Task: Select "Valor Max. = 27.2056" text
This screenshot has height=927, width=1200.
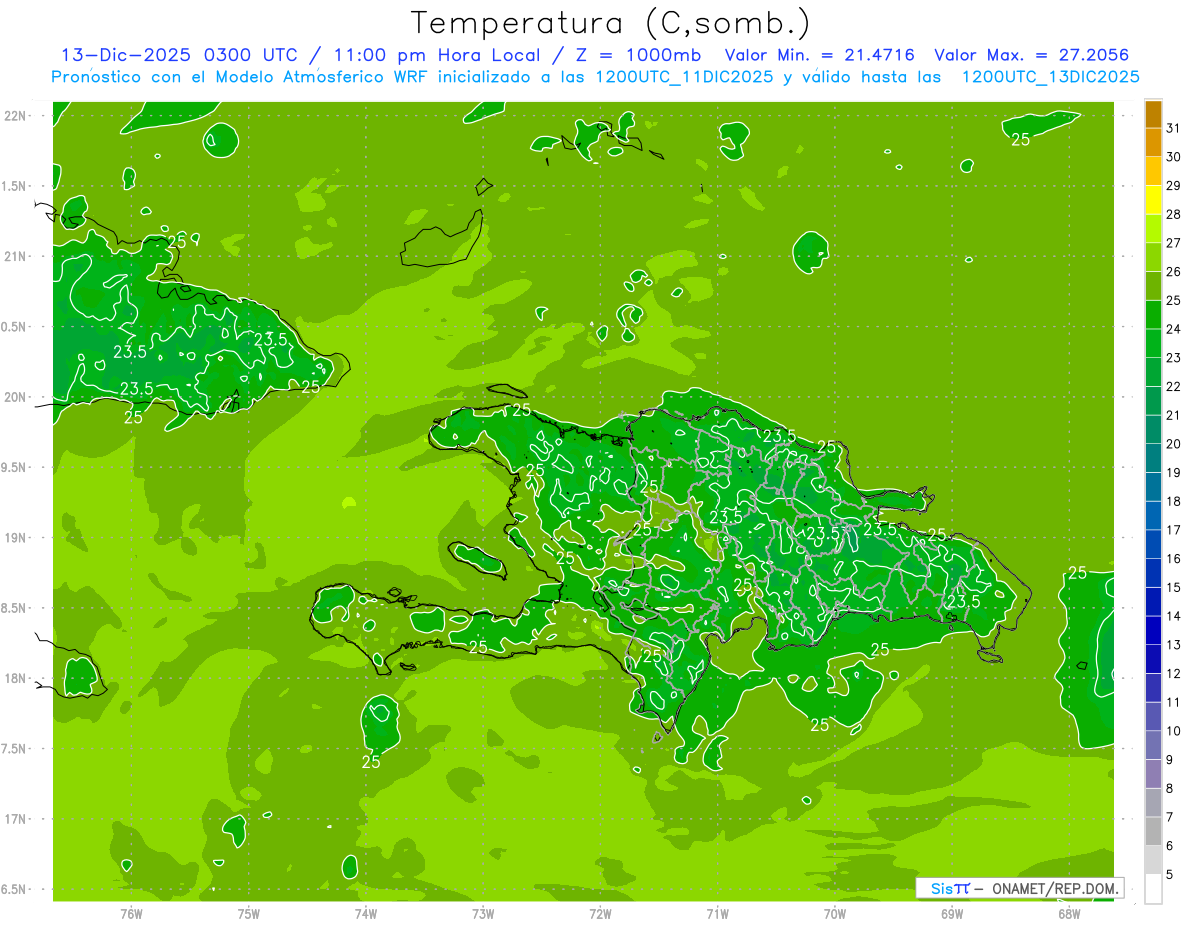Action: (1031, 55)
